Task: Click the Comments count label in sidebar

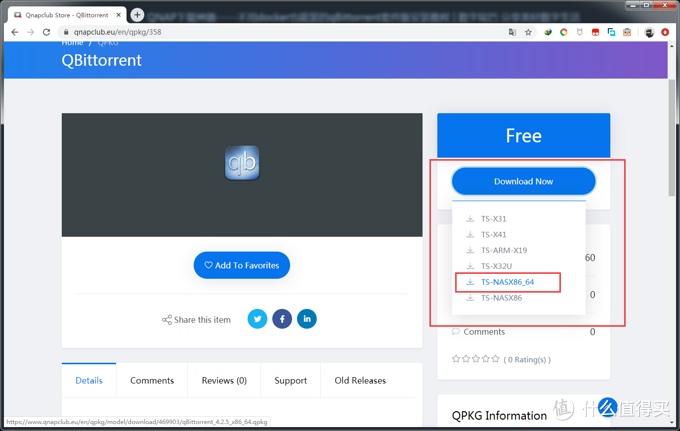Action: [x=484, y=332]
